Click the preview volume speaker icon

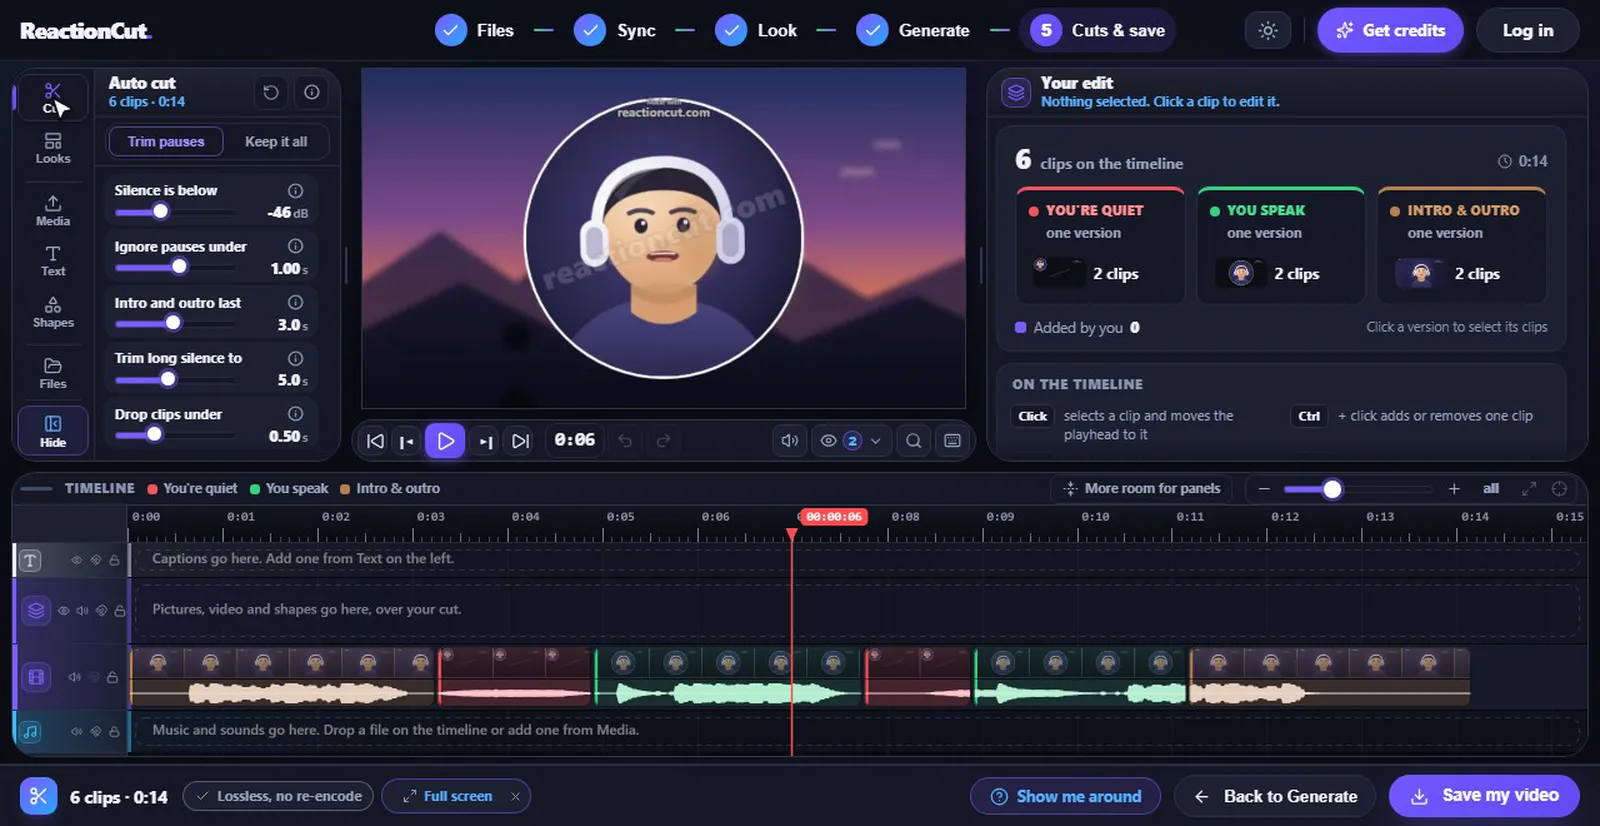789,440
